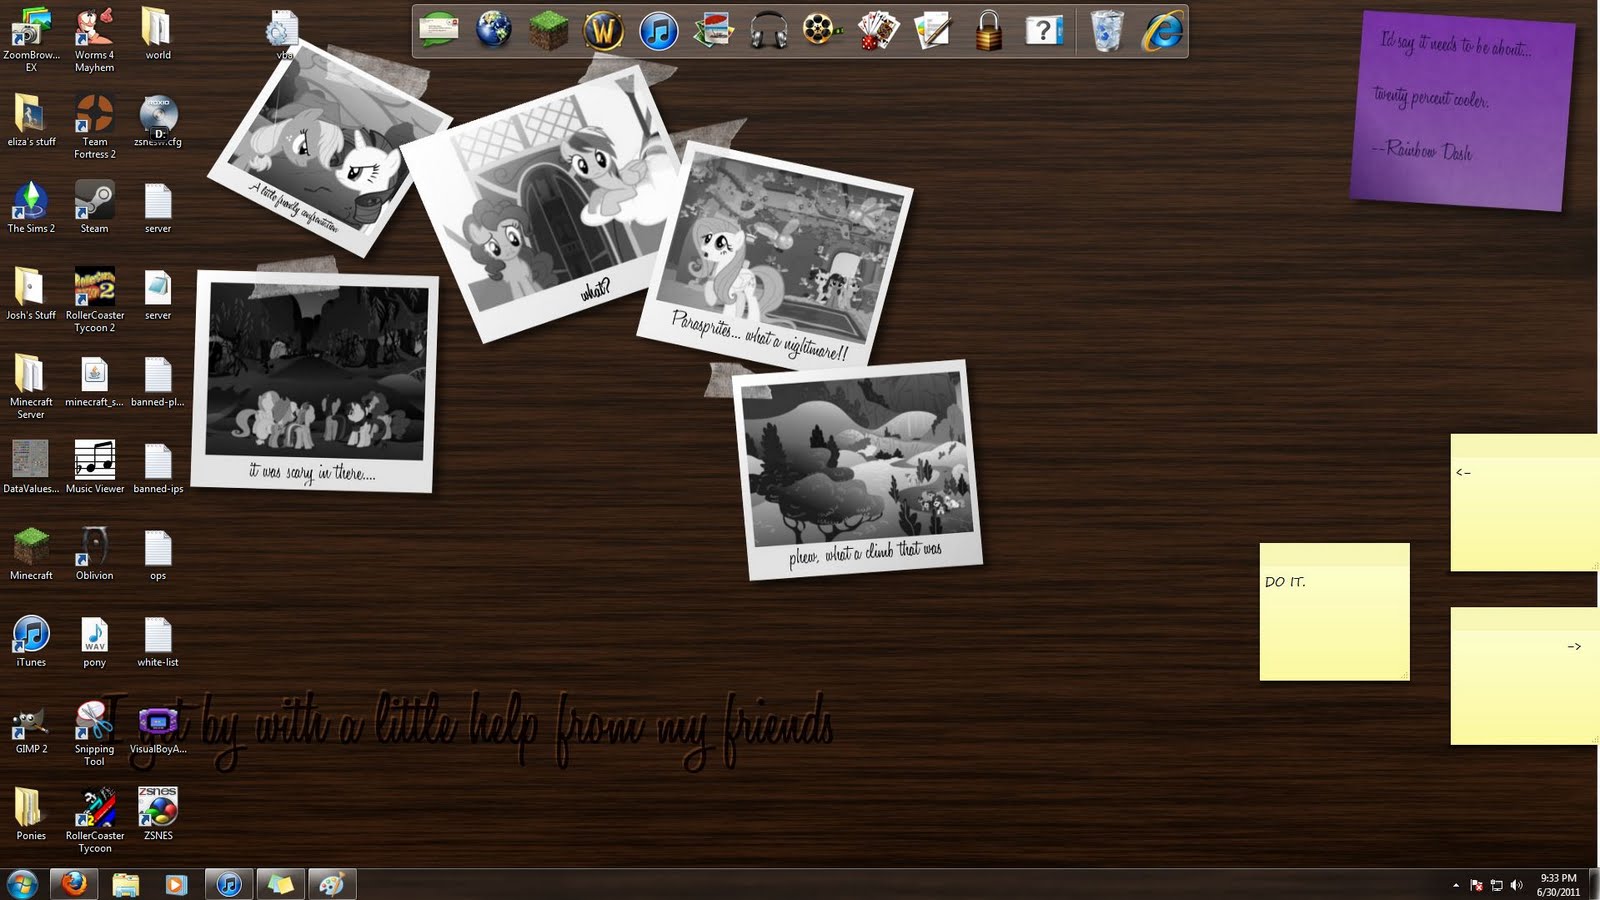
Task: Select the world folder on desktop
Action: (158, 34)
